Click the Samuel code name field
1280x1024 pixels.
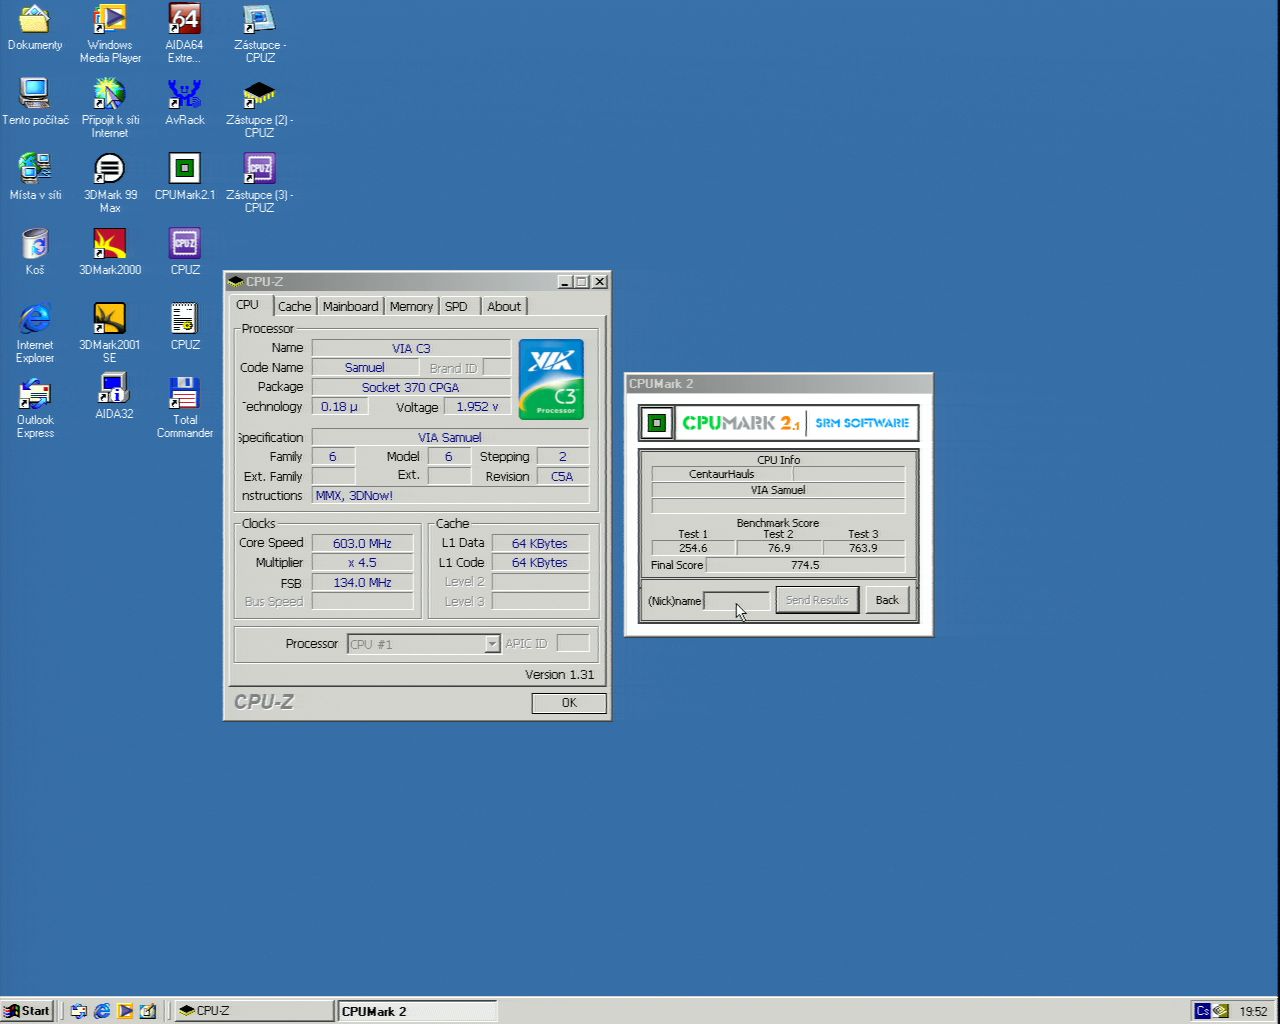365,368
